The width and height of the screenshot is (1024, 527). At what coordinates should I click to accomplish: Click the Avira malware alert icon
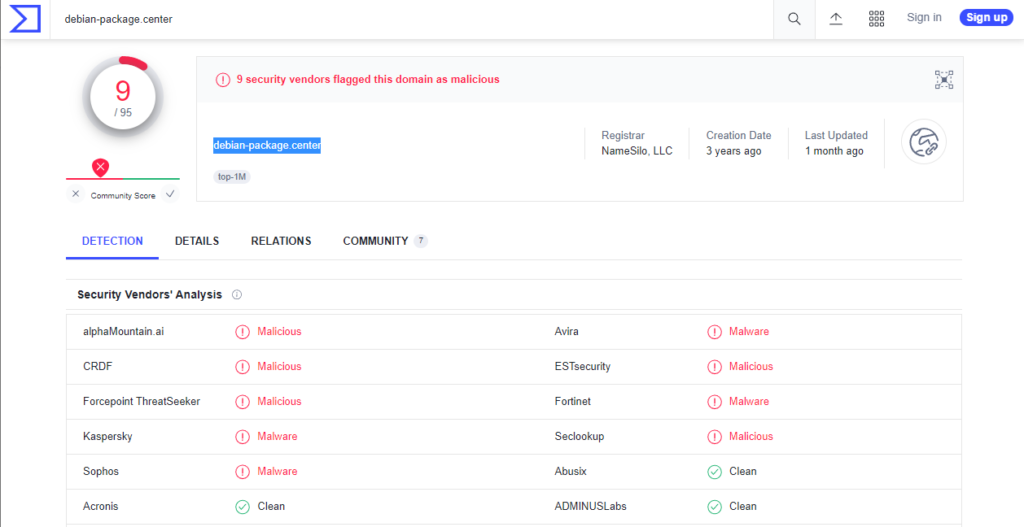click(714, 332)
